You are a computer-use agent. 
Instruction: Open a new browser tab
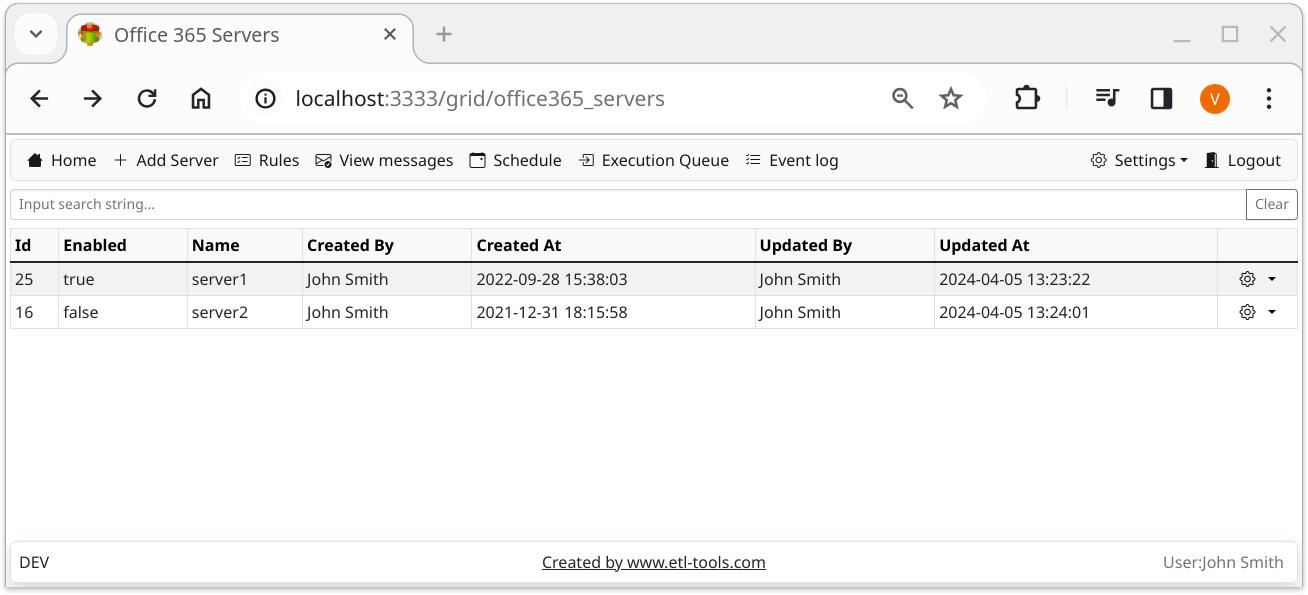coord(444,34)
